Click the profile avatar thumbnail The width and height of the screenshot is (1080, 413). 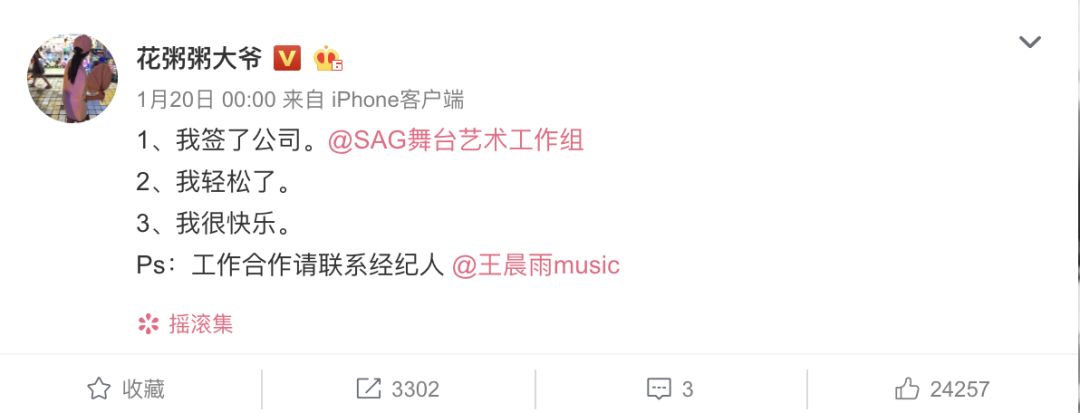72,78
